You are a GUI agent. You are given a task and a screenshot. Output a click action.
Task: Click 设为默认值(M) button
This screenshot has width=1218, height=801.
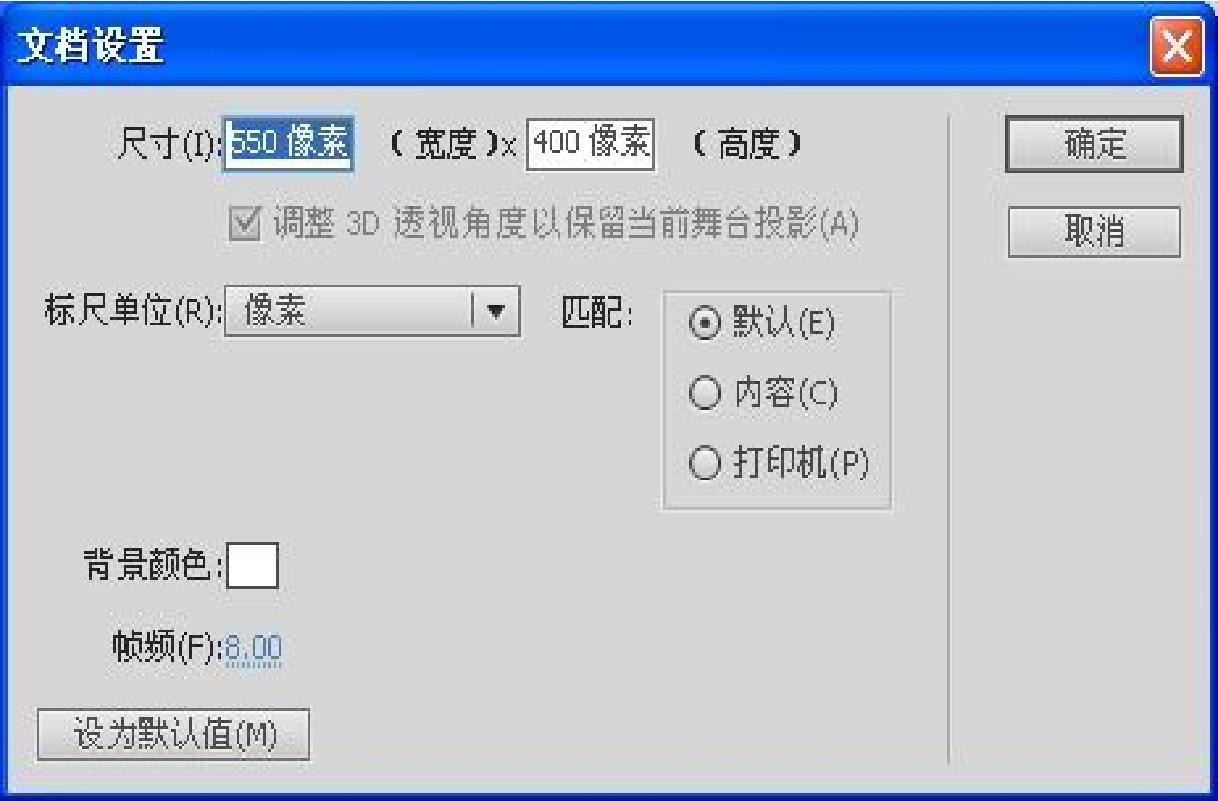(173, 736)
